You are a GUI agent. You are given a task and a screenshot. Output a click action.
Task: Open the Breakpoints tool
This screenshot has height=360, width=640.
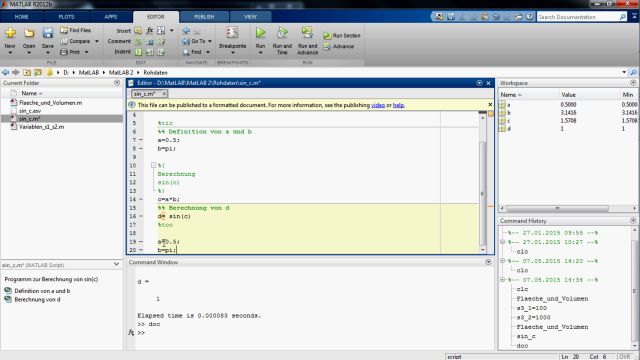232,33
